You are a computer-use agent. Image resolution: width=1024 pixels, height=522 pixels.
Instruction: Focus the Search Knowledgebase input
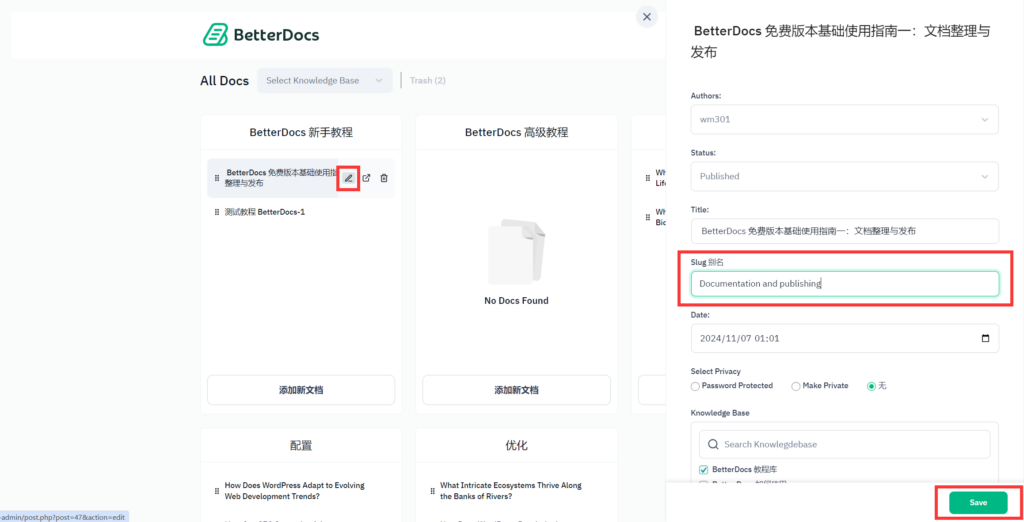click(x=844, y=444)
